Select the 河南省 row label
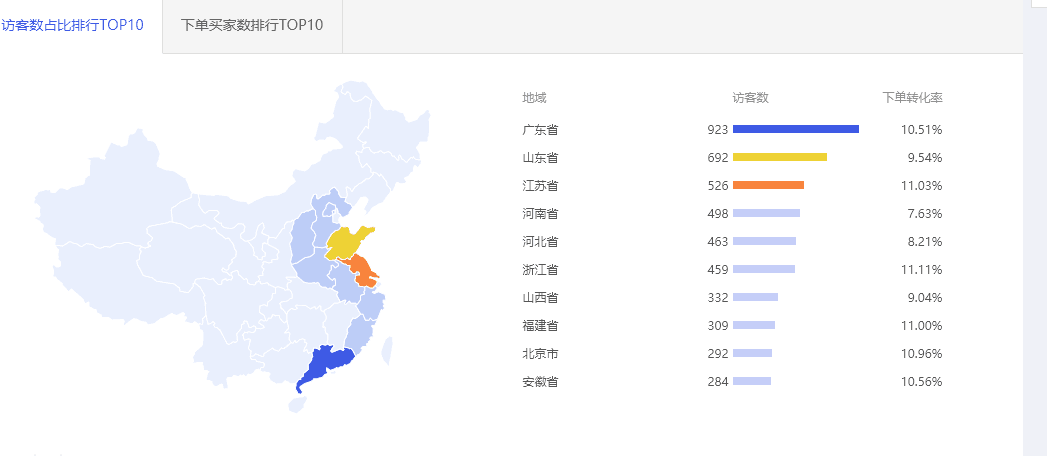 click(x=540, y=214)
